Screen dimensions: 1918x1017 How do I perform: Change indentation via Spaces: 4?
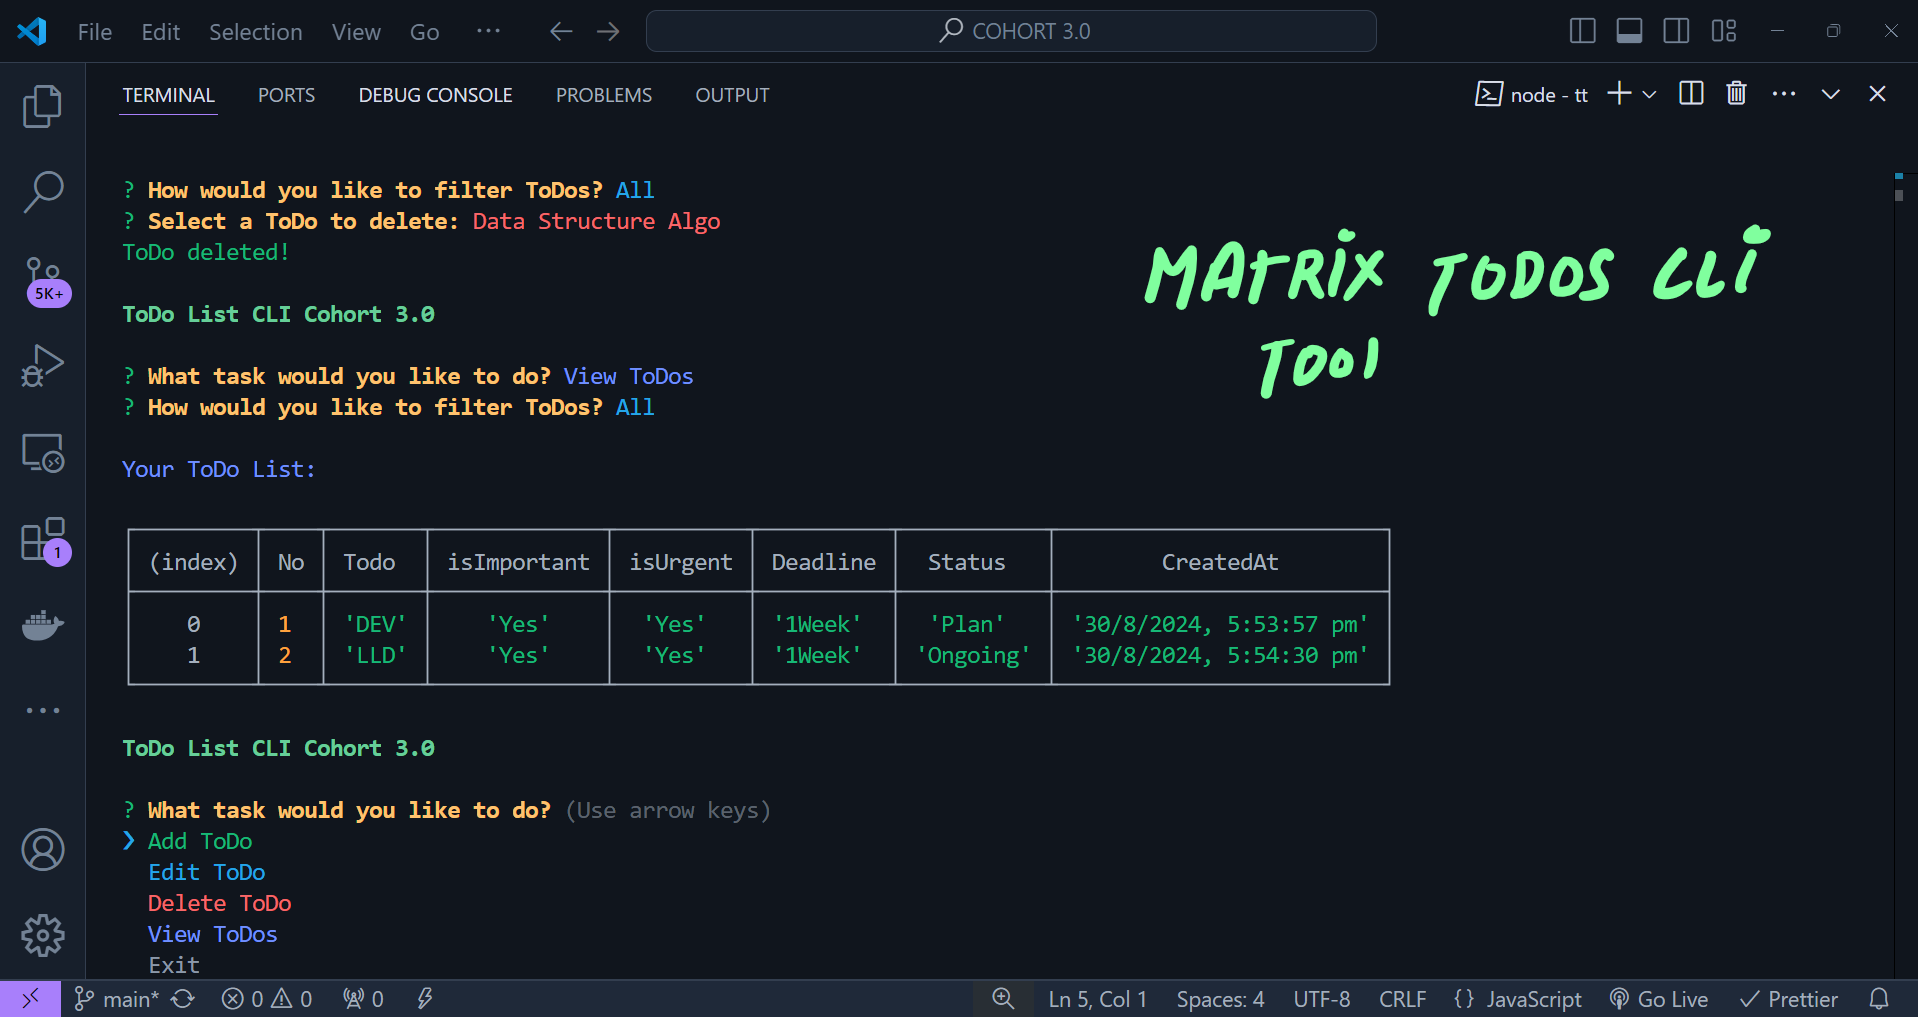click(1220, 999)
